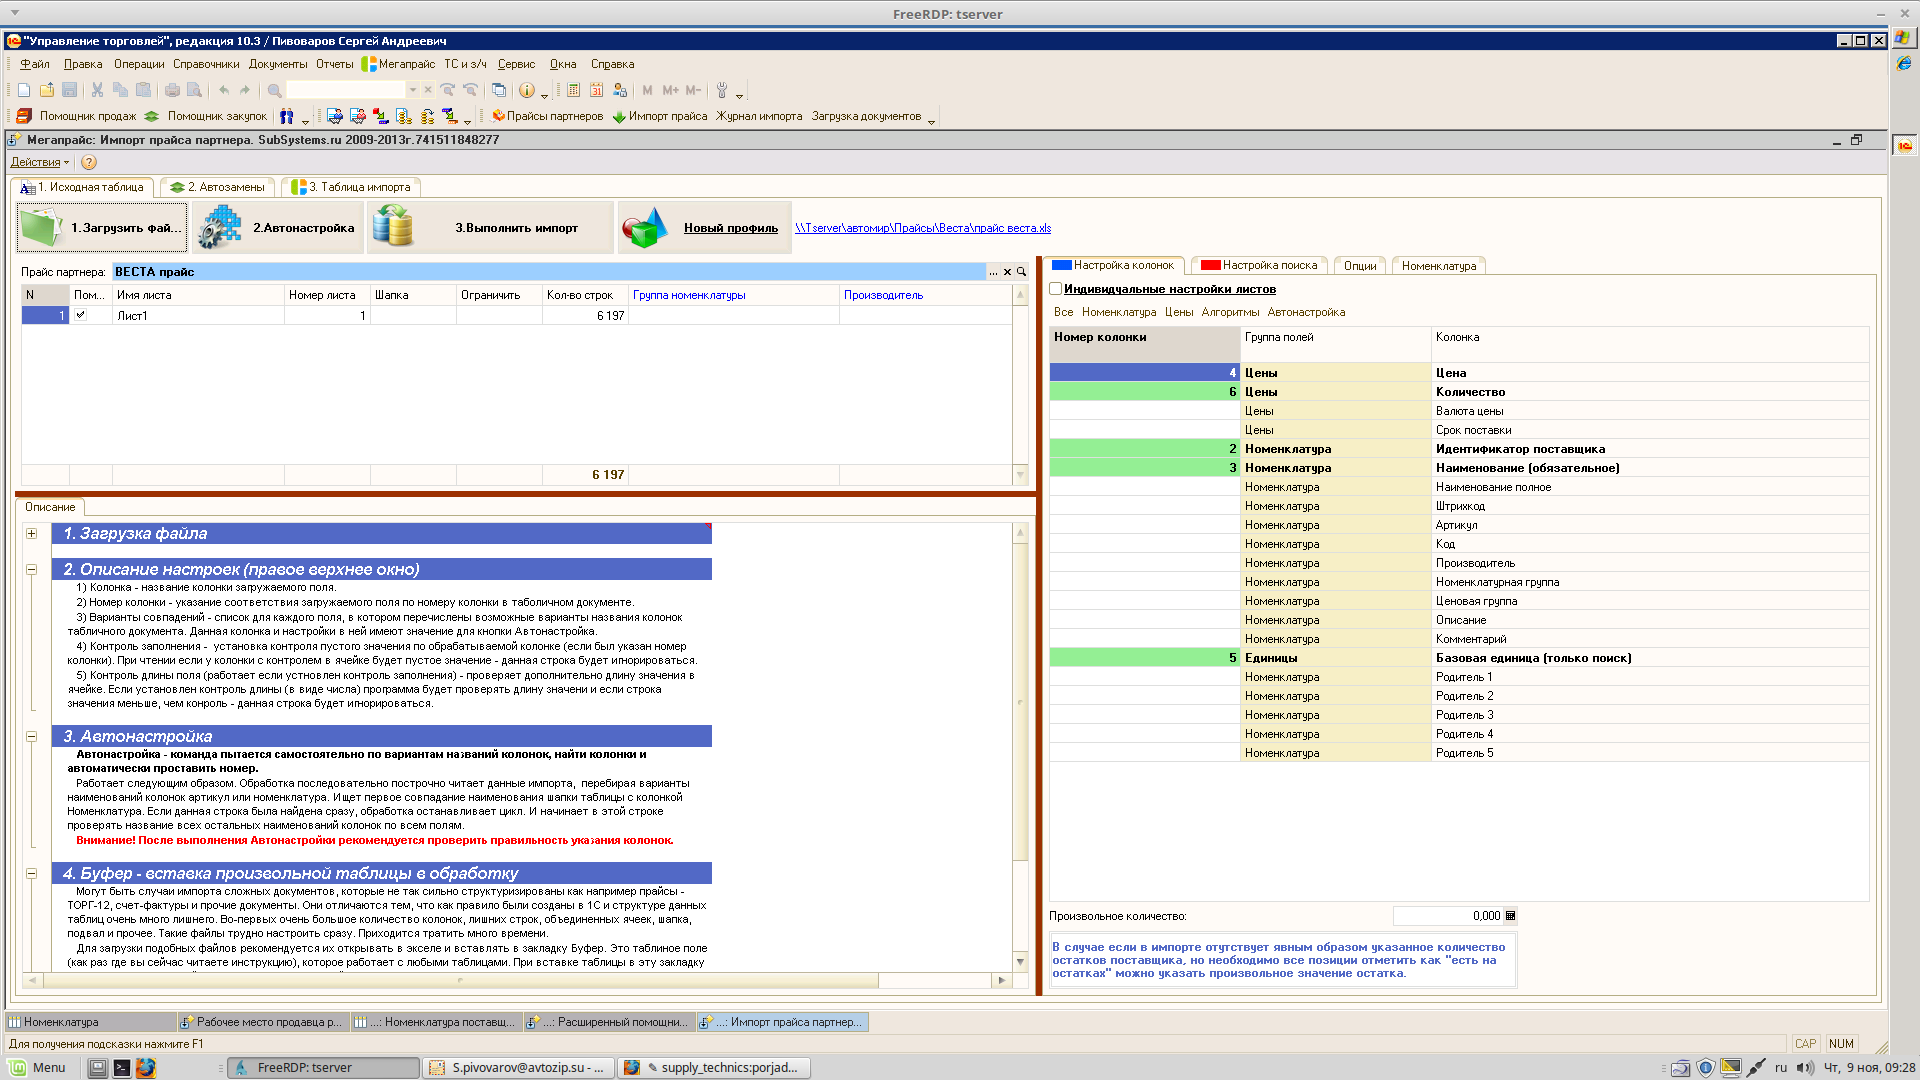1920x1080 pixels.
Task: Click the binoculars search icon
Action: click(x=287, y=116)
